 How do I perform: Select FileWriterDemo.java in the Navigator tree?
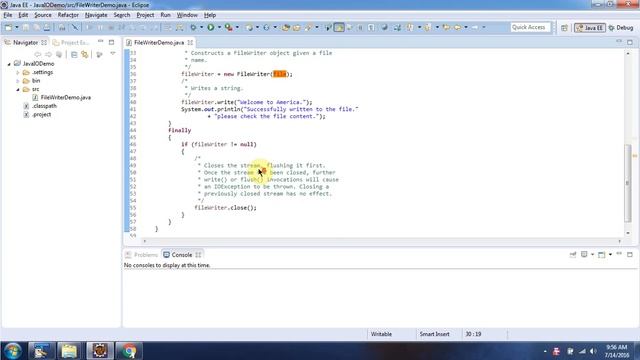pos(65,98)
